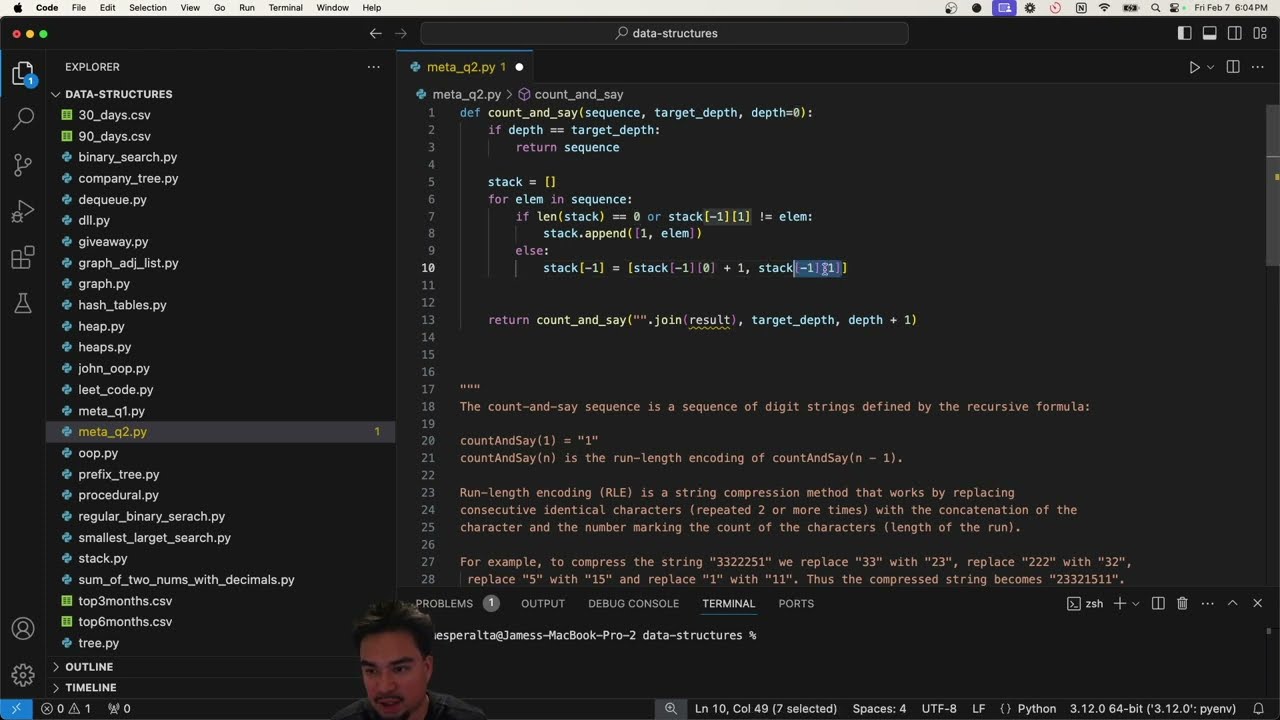Kill the terminal with trash icon

1182,603
